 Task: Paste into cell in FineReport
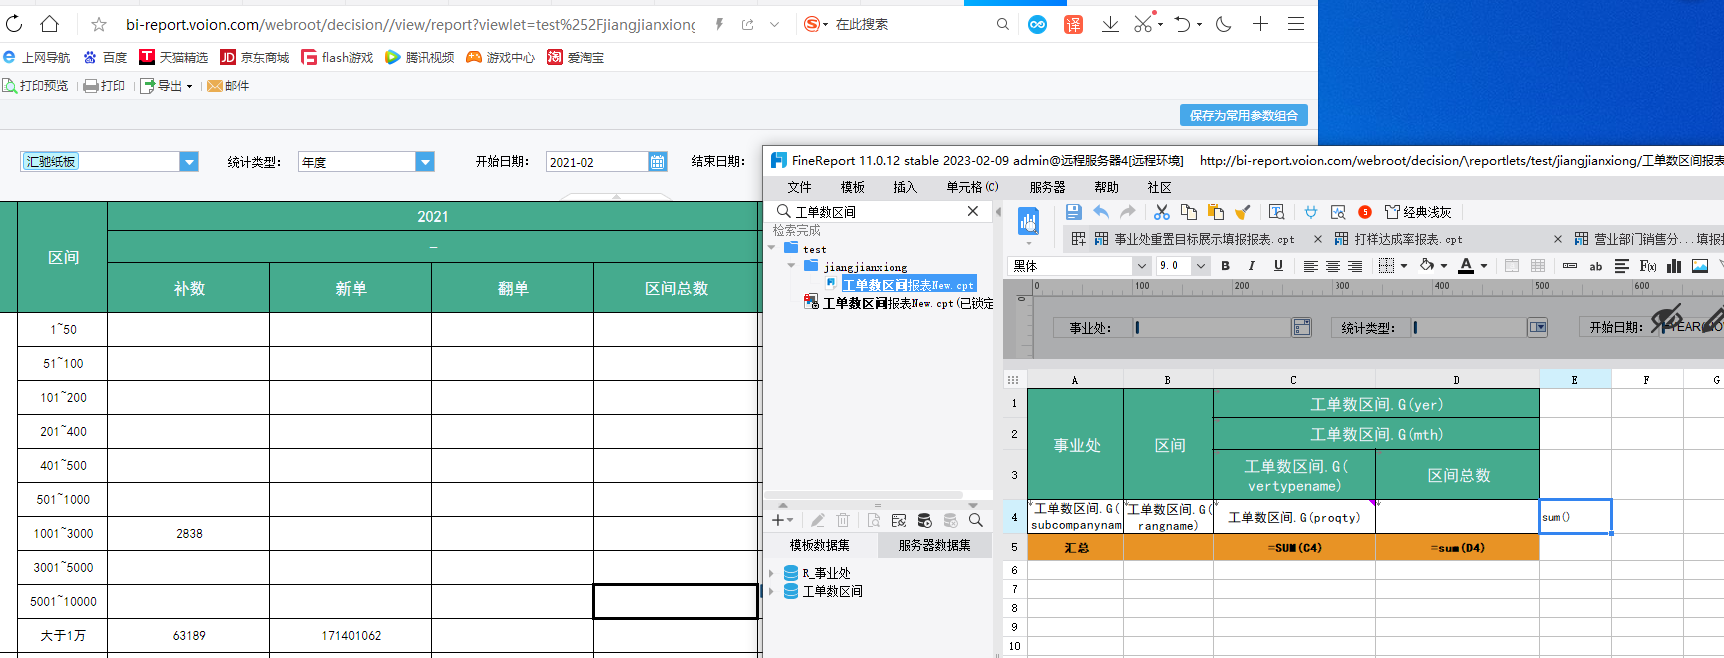click(1216, 211)
